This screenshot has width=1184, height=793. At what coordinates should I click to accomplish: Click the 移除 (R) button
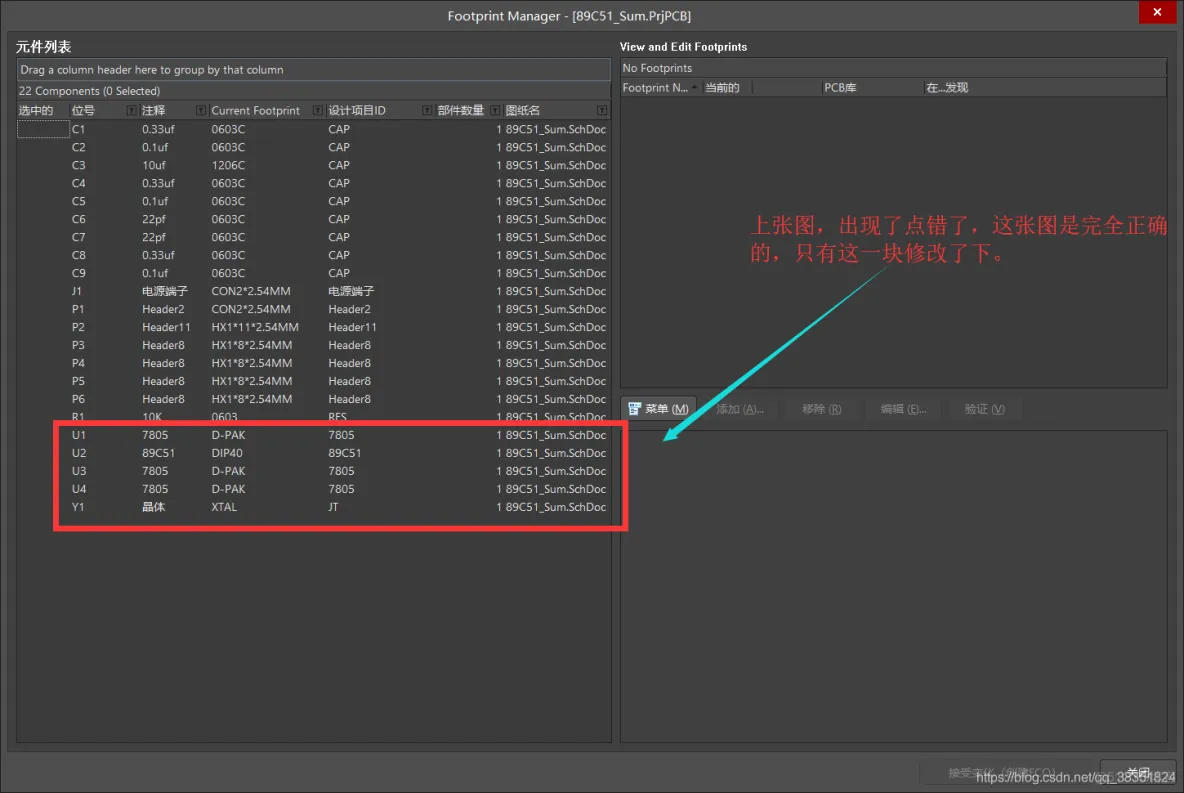pos(821,409)
